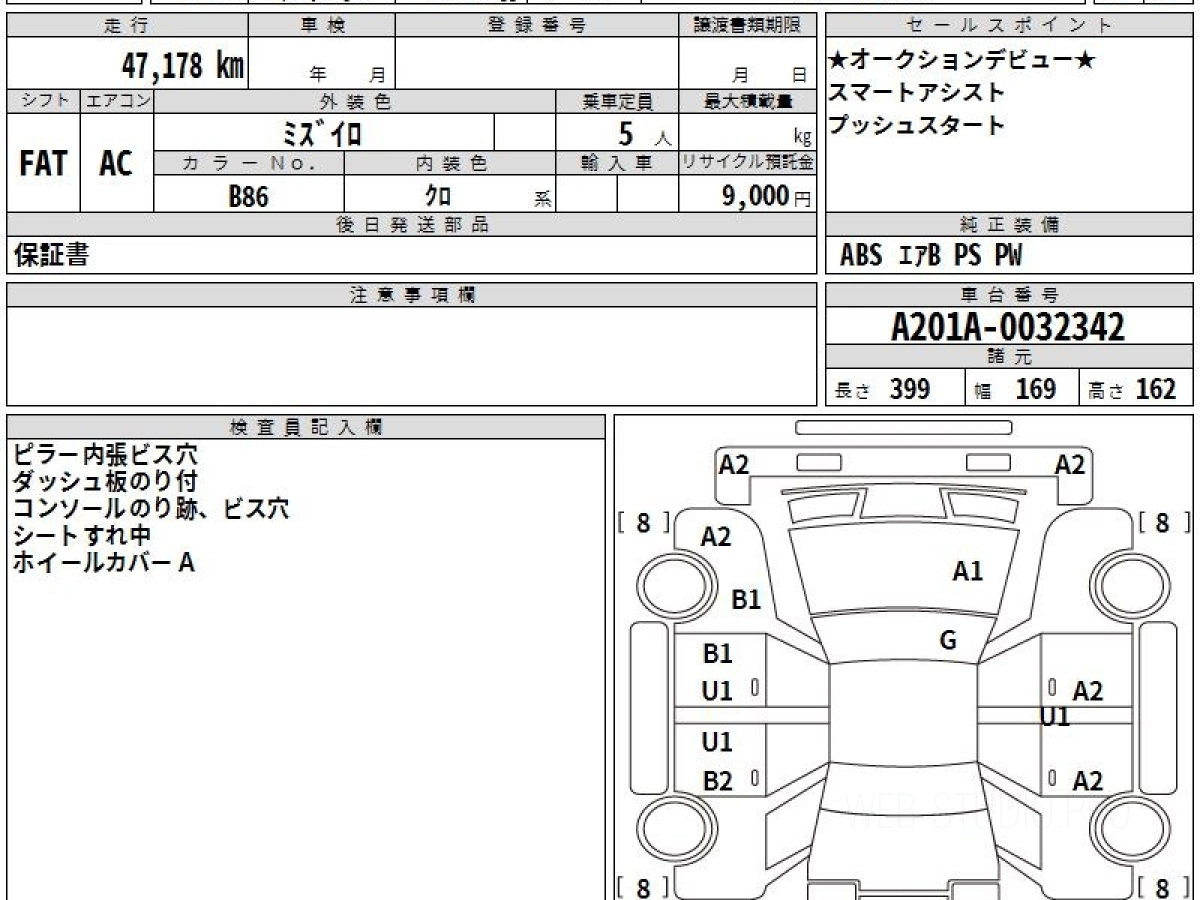Click the 諸元 header
Viewport: 1200px width, 900px height.
pyautogui.click(x=1010, y=357)
